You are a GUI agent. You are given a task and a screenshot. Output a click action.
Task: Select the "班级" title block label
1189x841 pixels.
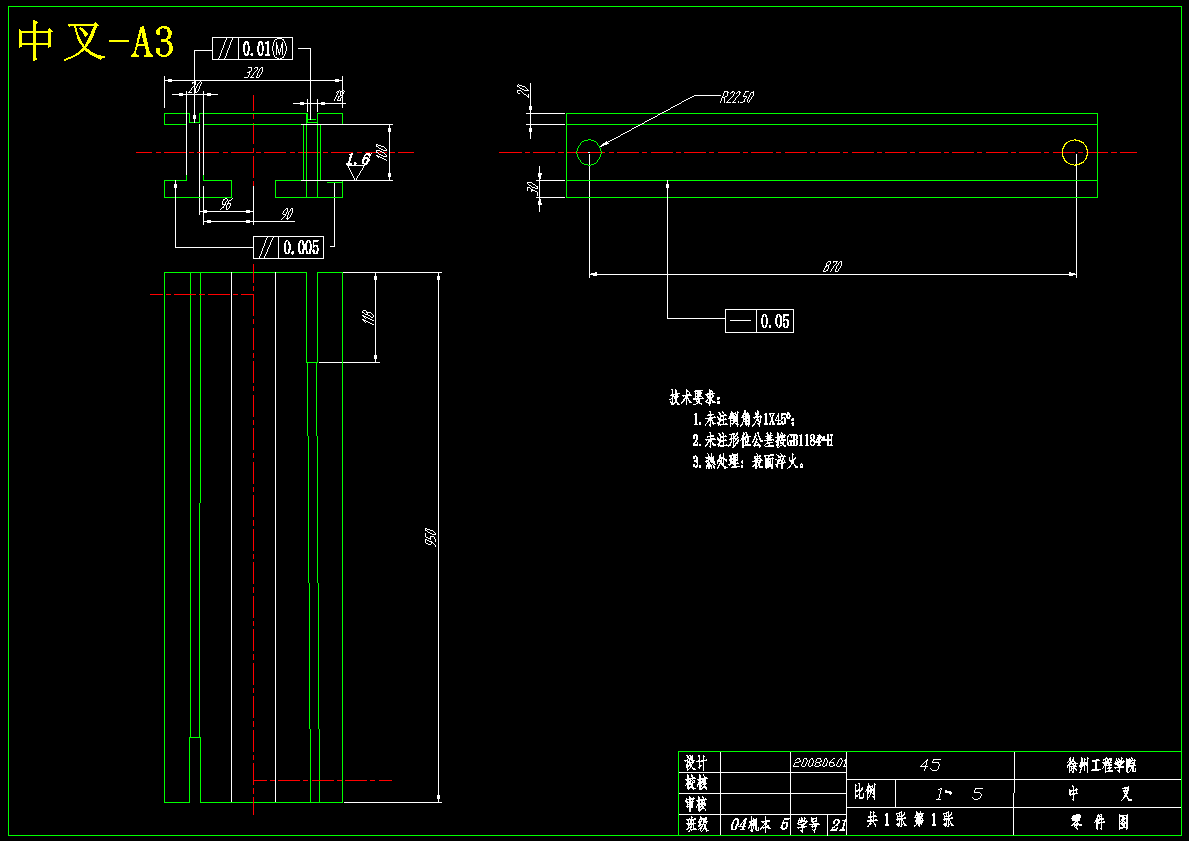click(698, 824)
